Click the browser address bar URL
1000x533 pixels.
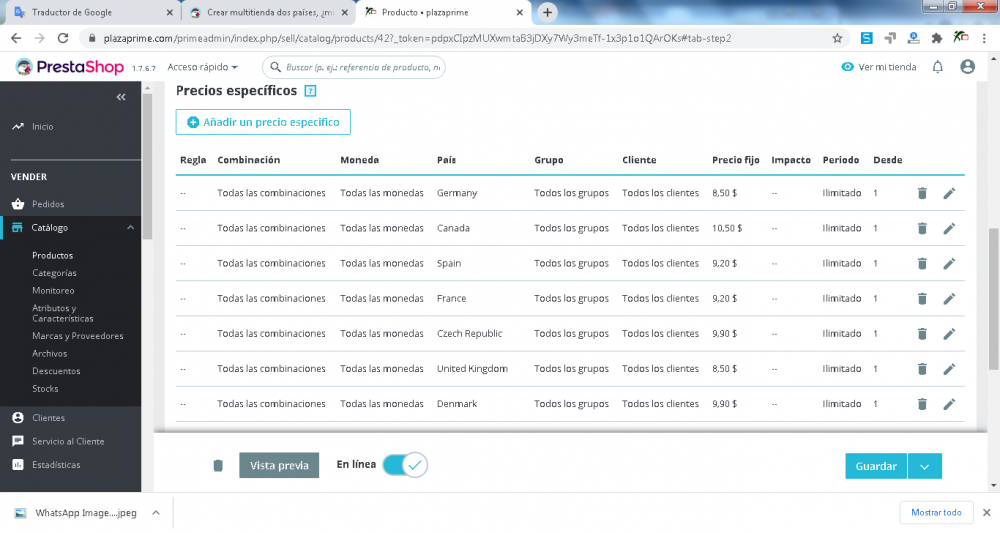[x=417, y=38]
